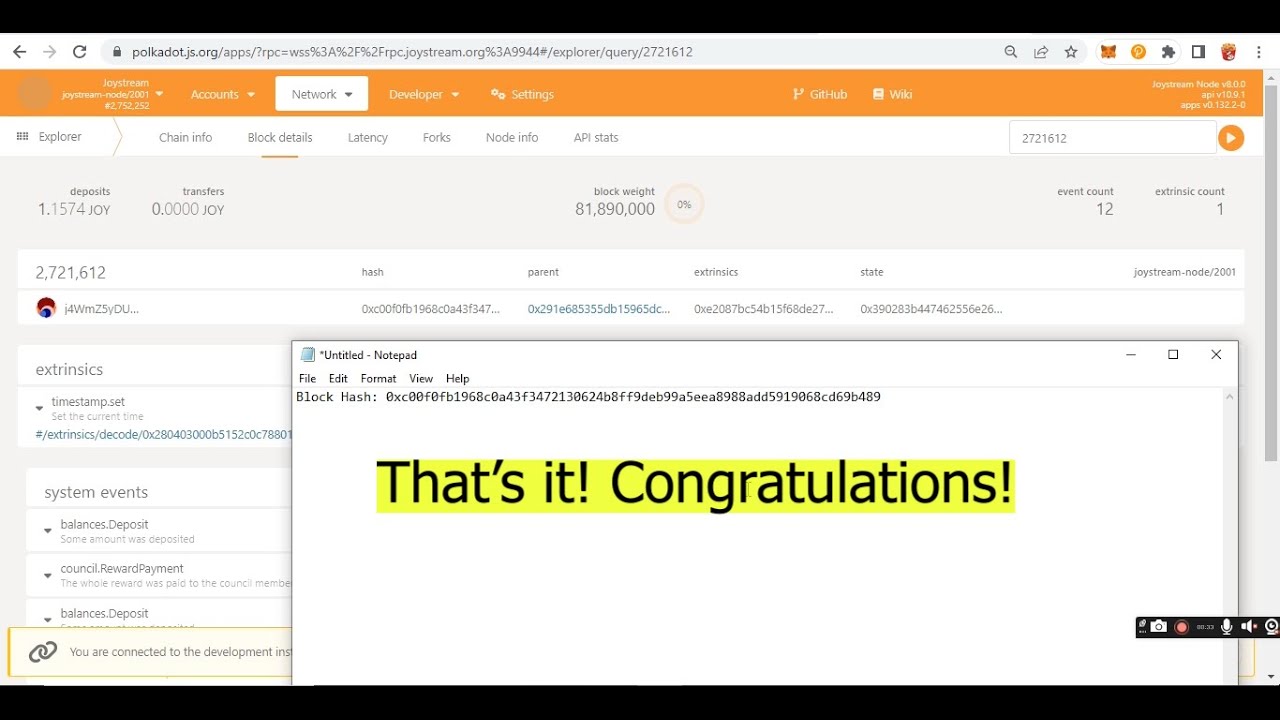
Task: Expand the council.RewardPayment event
Action: click(x=47, y=575)
